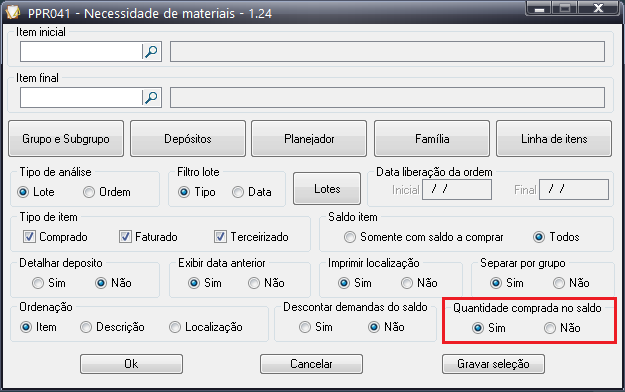Close the PPR041 window

click(x=598, y=8)
